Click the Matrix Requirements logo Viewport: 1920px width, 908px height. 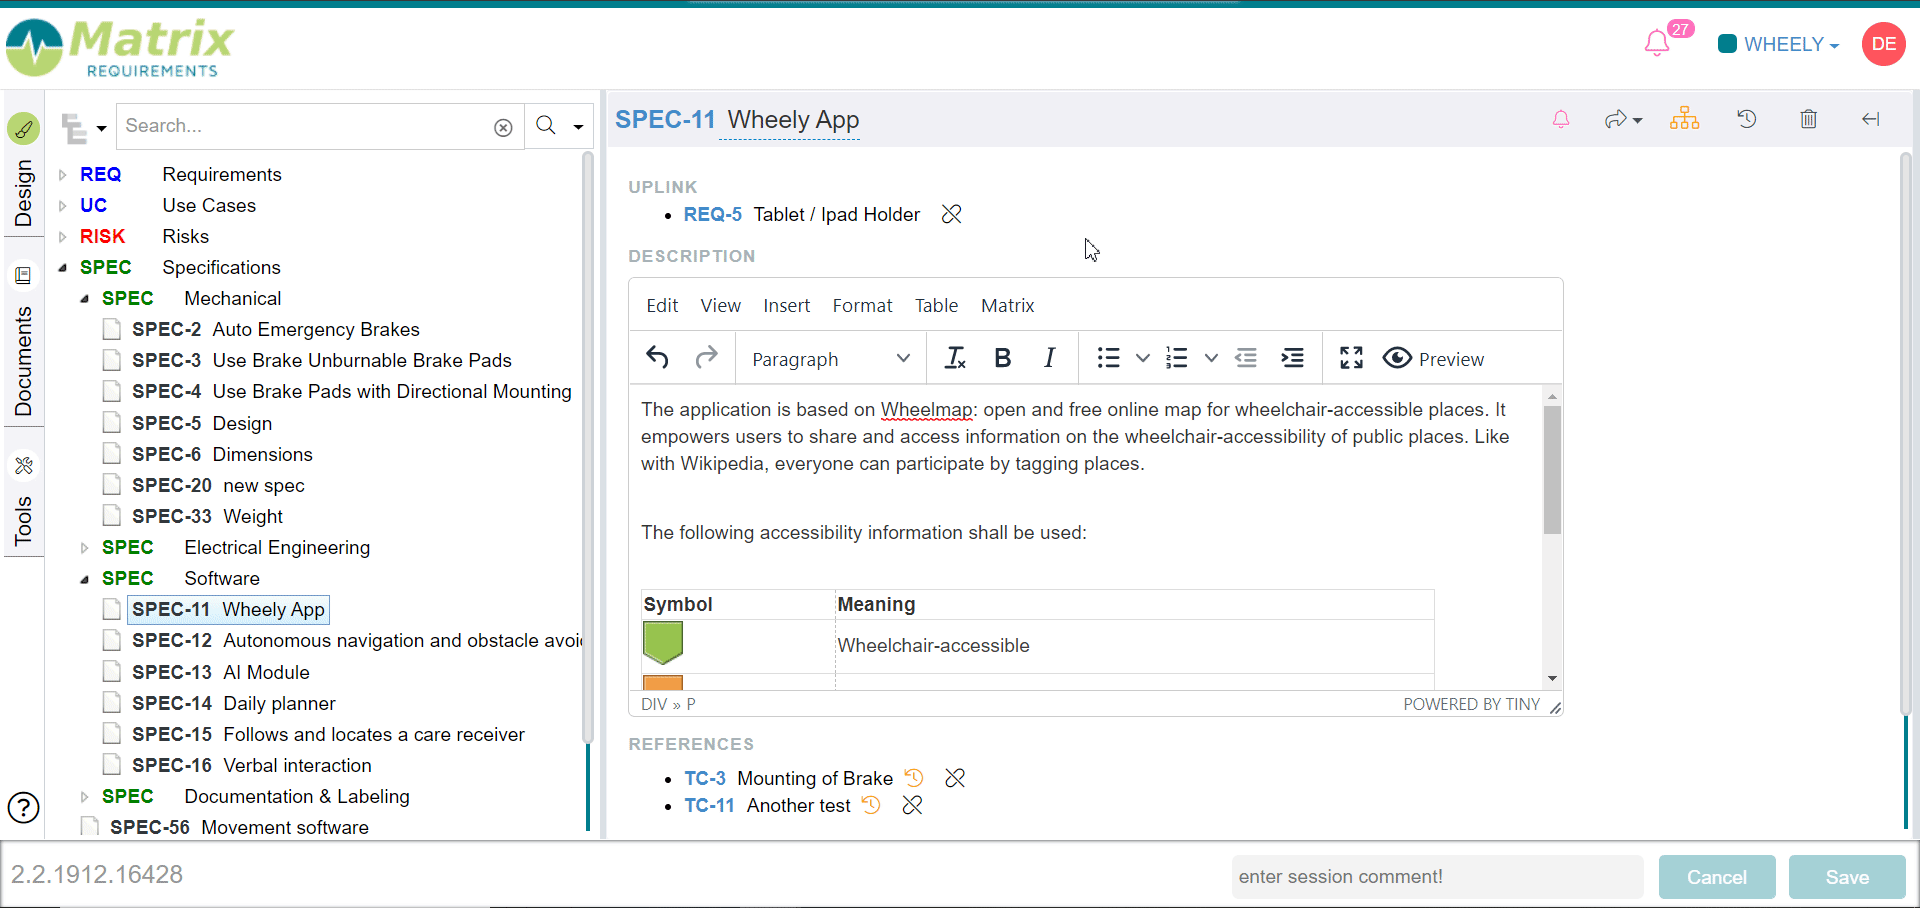(x=120, y=47)
